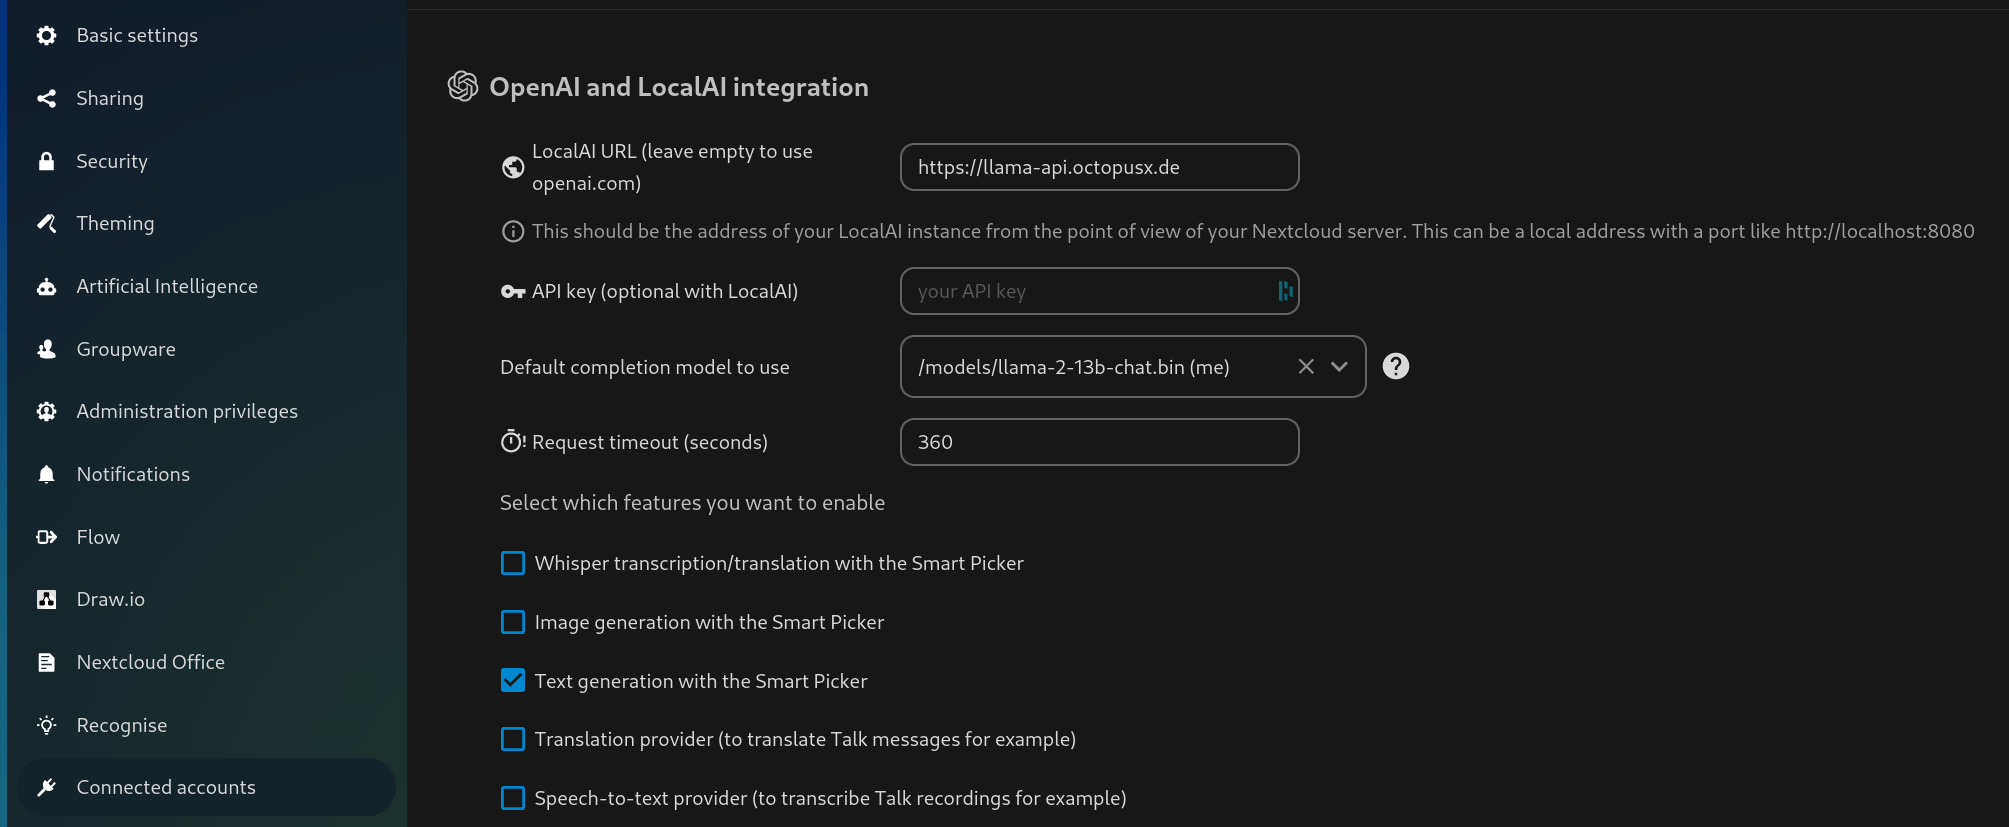Open Flow settings
This screenshot has width=2009, height=827.
(x=206, y=537)
